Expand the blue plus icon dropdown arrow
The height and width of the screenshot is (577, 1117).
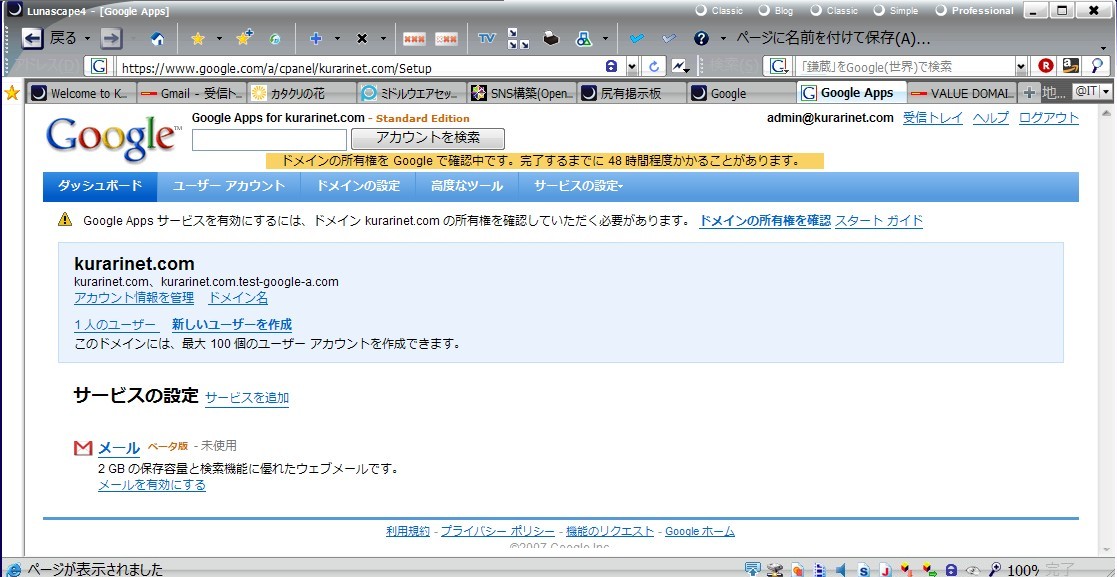[337, 38]
